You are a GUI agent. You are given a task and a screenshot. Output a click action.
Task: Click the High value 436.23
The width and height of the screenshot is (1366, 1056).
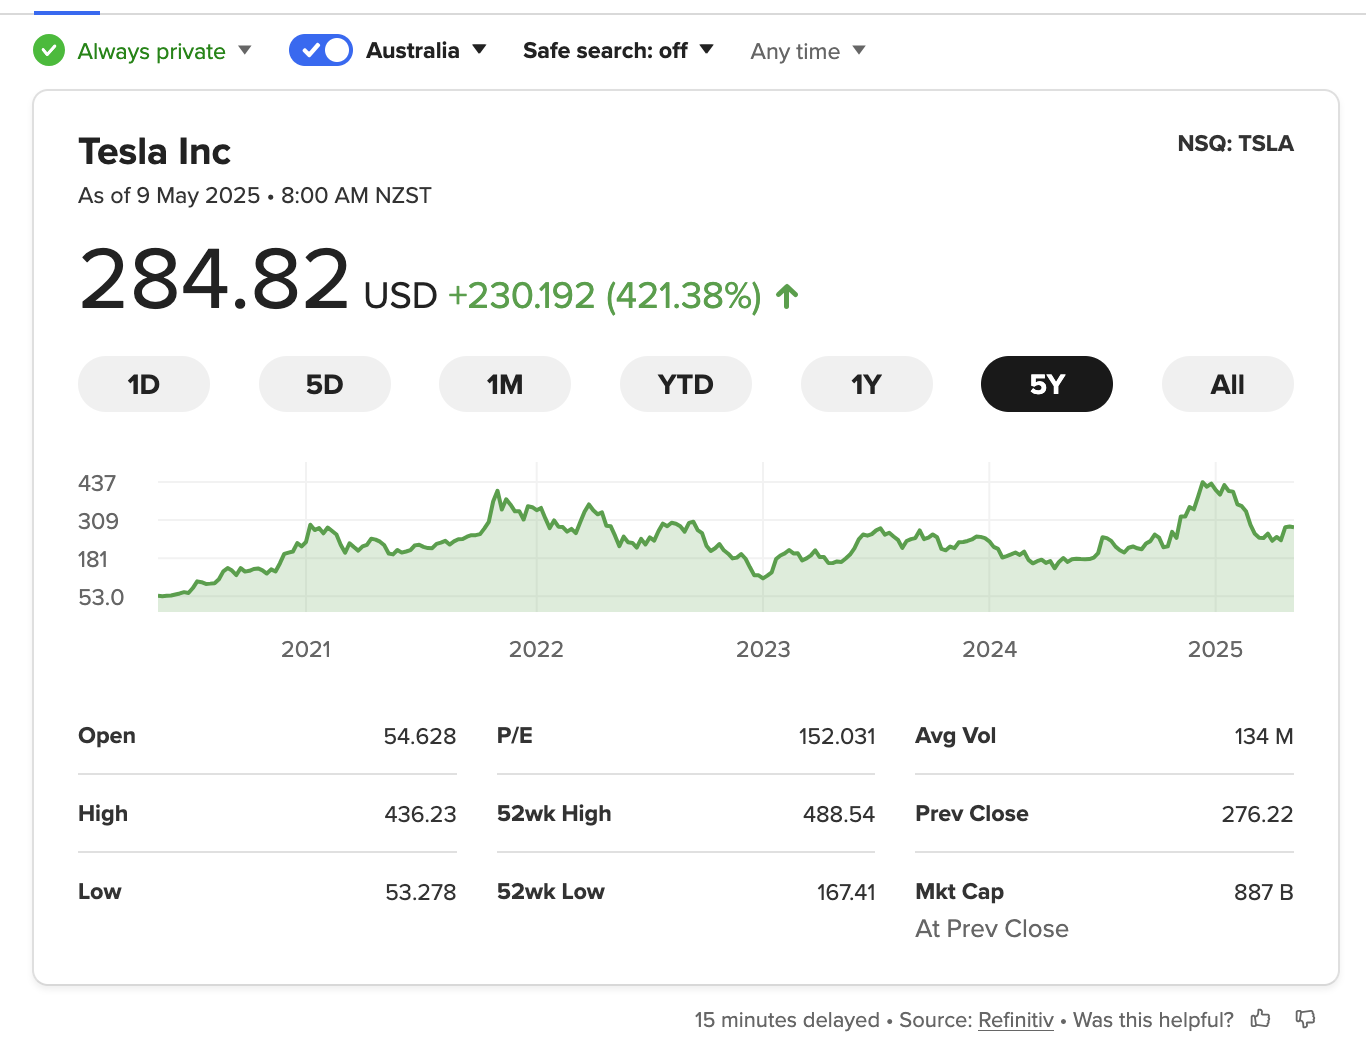[420, 815]
